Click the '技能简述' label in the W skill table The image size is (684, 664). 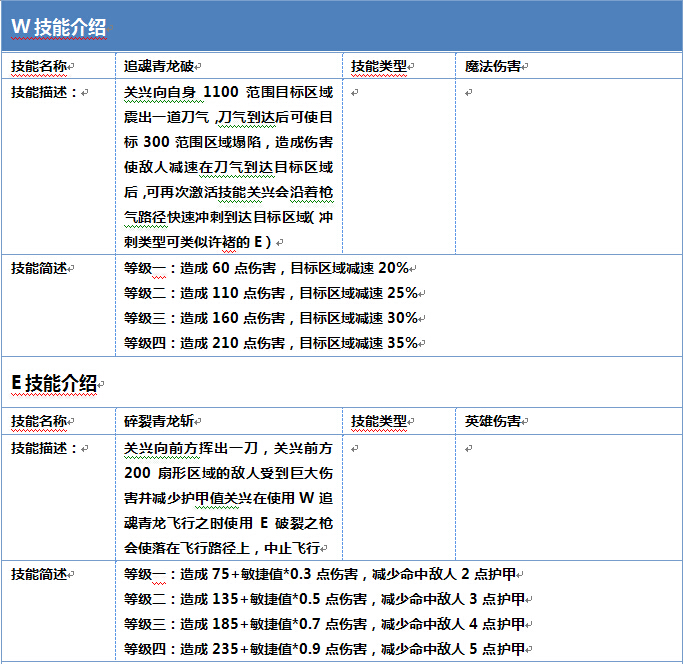[x=39, y=268]
